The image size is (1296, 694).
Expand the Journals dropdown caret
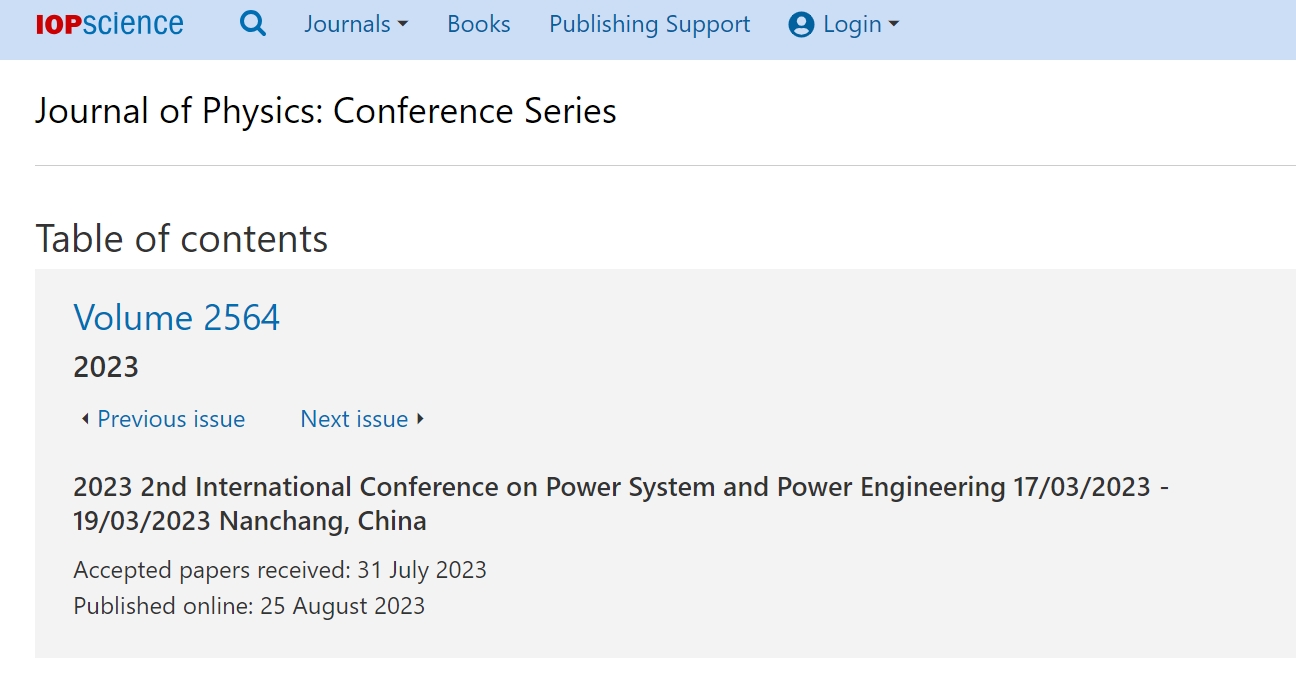403,25
